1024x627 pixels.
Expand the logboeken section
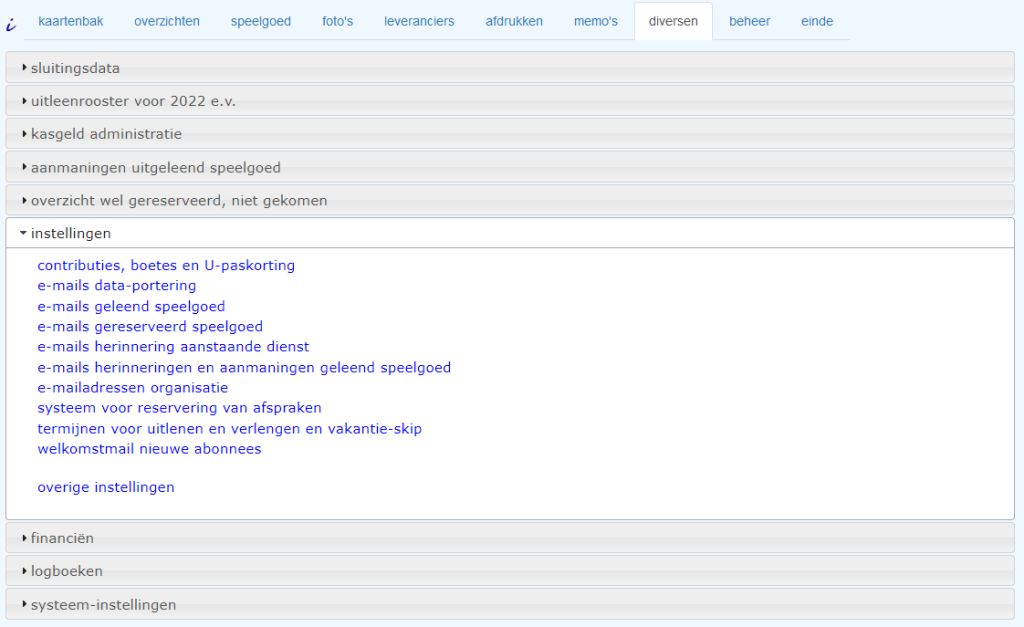click(510, 571)
